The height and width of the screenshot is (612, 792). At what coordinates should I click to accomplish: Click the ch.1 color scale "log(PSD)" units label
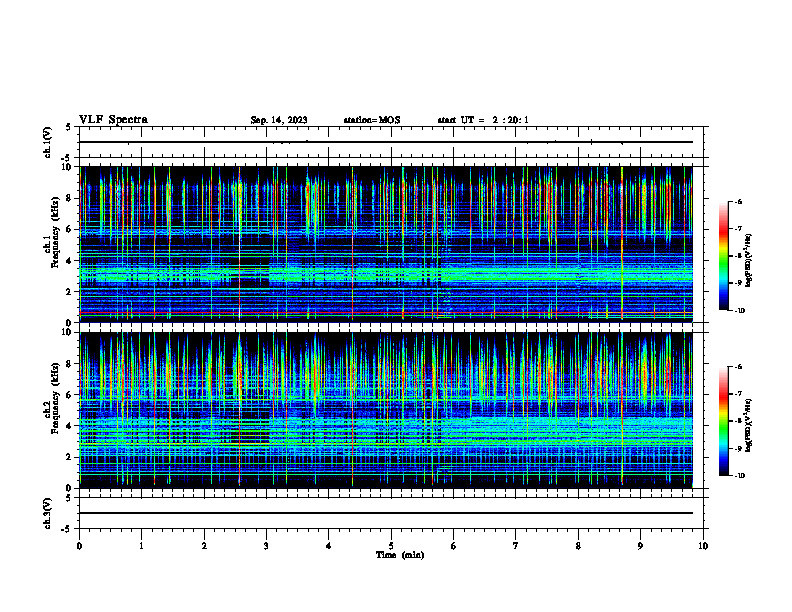[749, 260]
